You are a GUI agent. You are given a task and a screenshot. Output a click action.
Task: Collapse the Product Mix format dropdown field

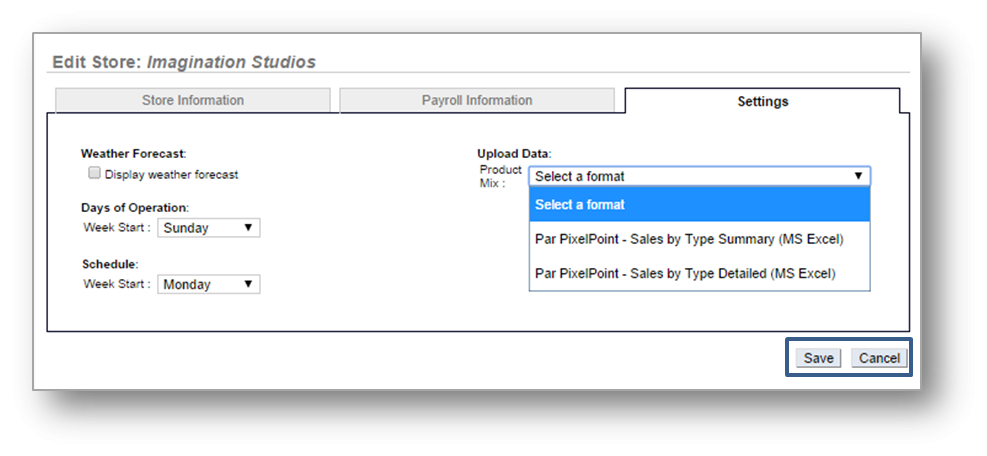tap(699, 177)
